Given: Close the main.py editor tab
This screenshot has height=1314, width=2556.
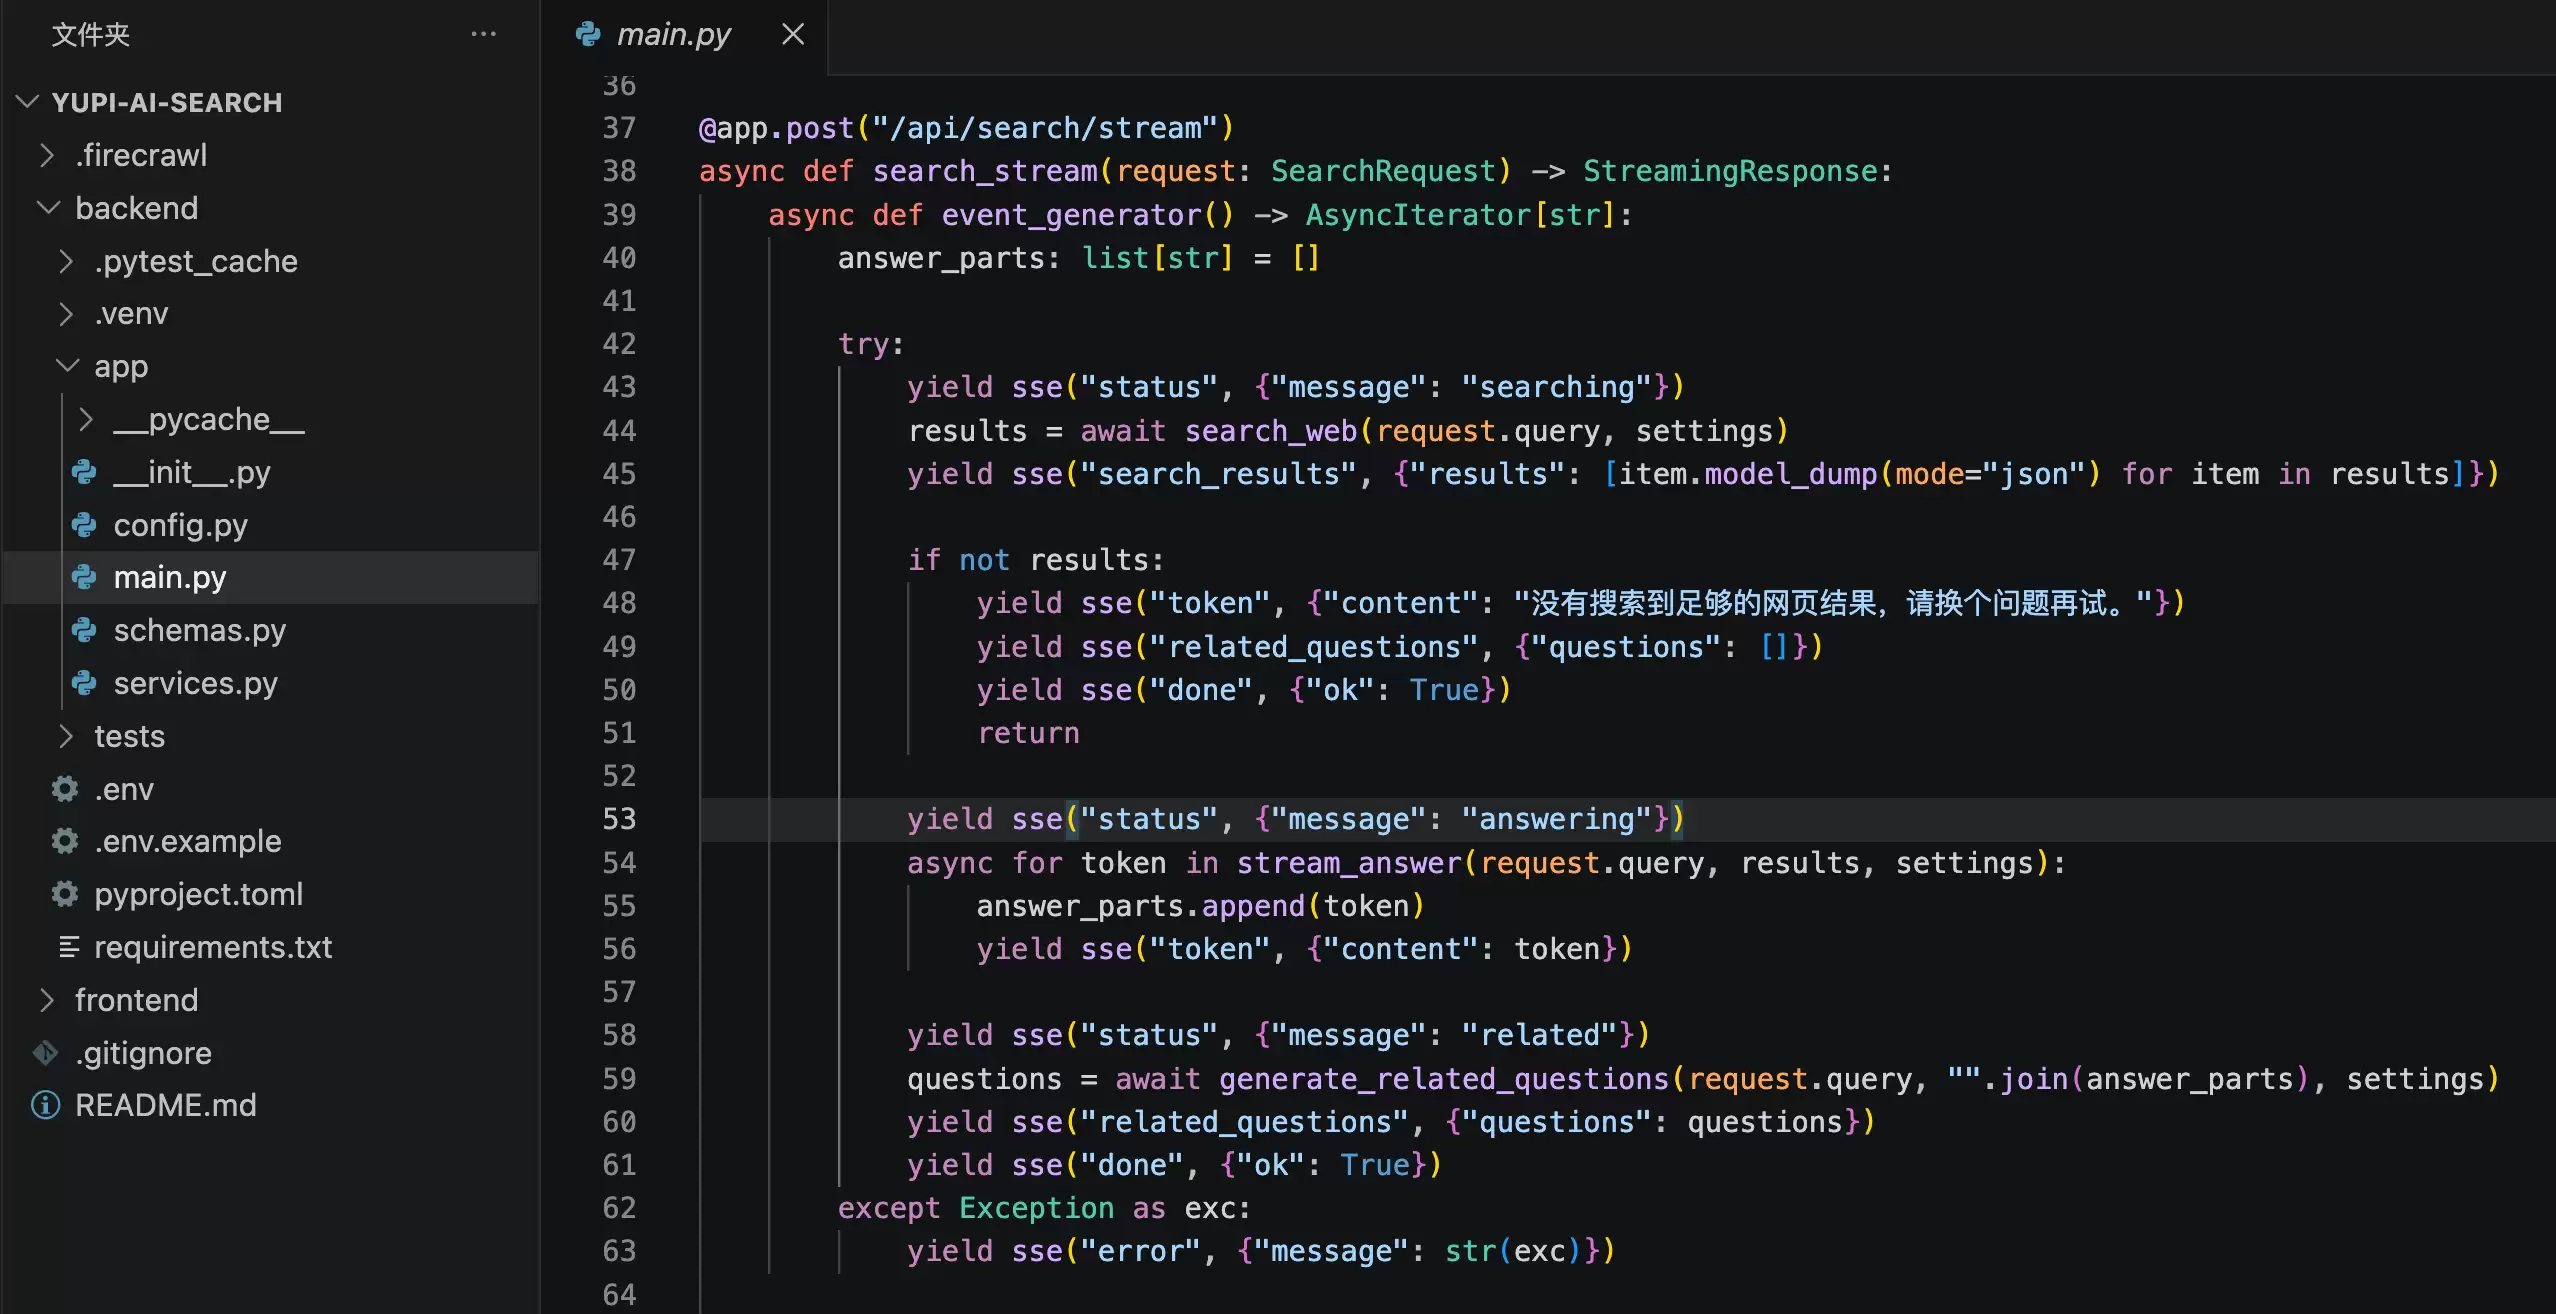Looking at the screenshot, I should [x=793, y=34].
